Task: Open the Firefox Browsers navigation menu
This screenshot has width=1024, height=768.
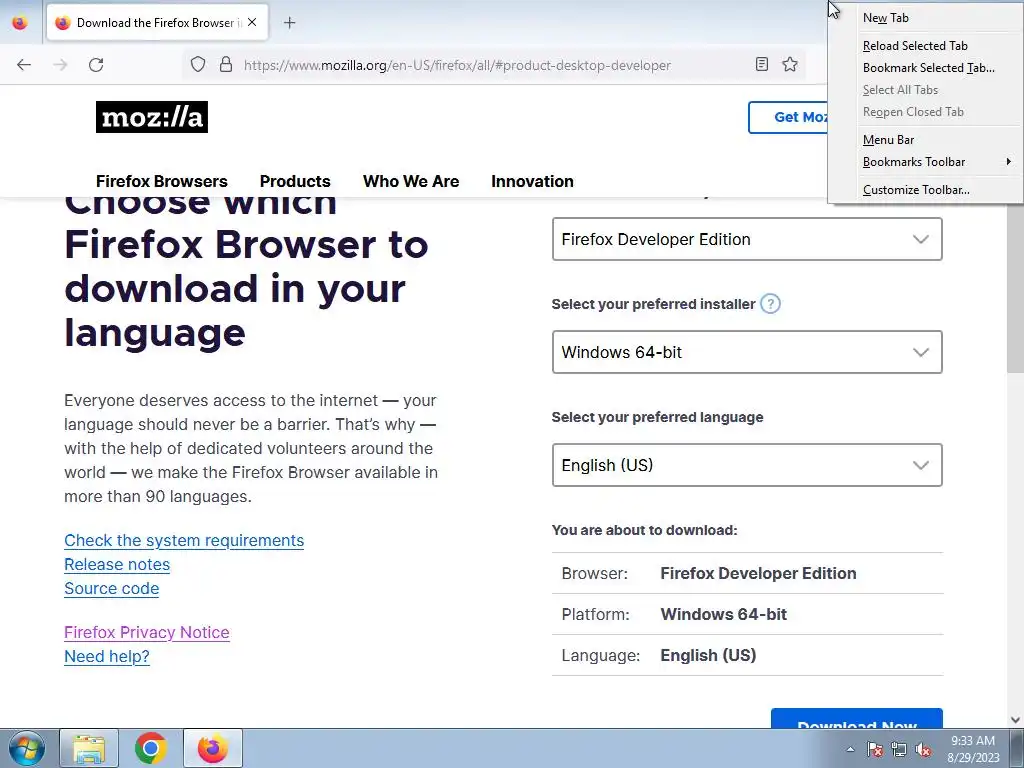Action: pyautogui.click(x=161, y=181)
